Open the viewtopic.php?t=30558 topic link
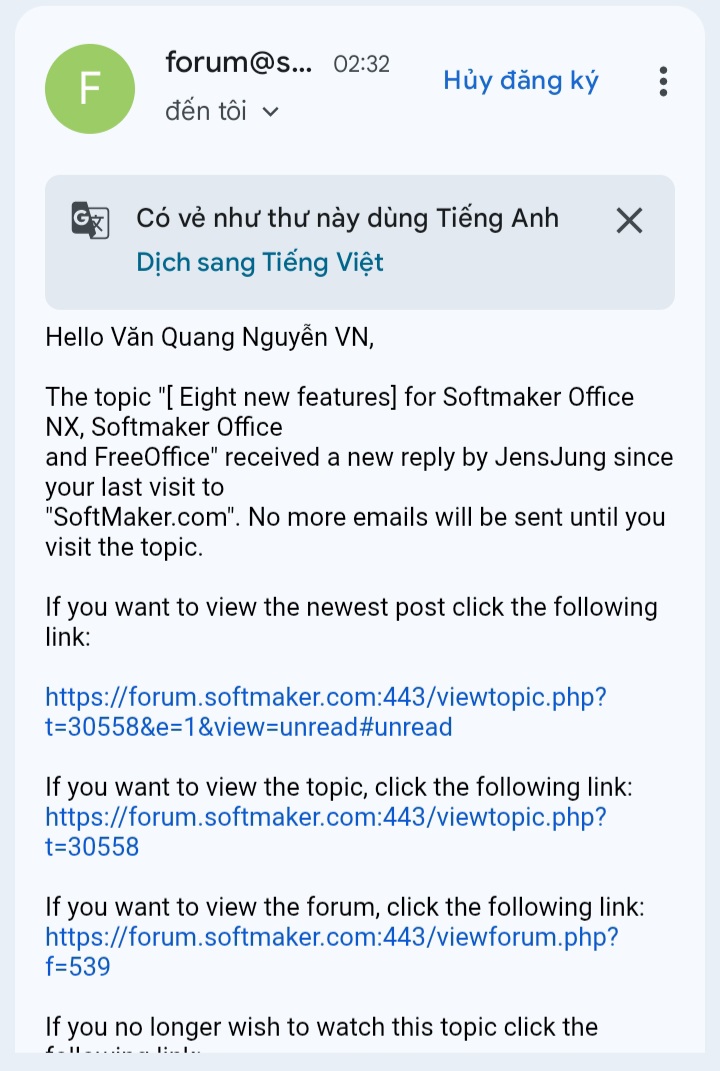The width and height of the screenshot is (720, 1071). 326,831
